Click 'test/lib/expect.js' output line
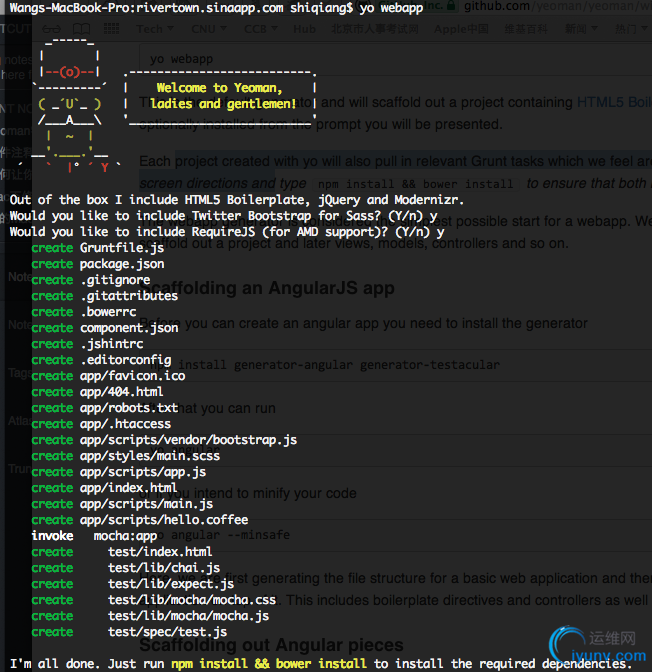This screenshot has width=652, height=672. coord(133,584)
